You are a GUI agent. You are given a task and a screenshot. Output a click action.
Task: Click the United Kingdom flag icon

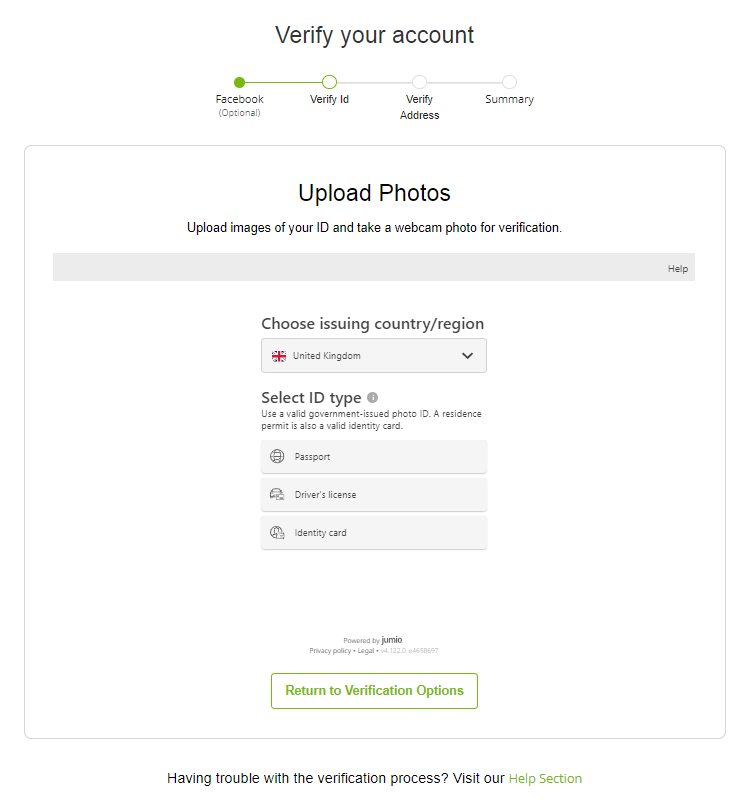click(278, 355)
